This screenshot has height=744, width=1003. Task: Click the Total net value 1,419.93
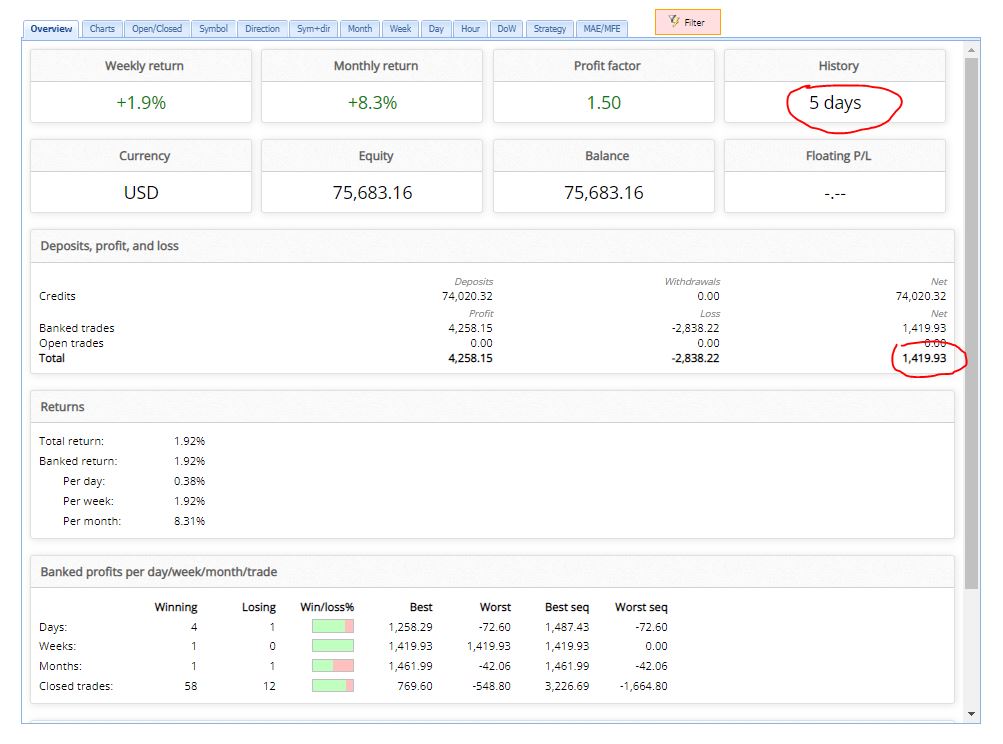tap(924, 358)
